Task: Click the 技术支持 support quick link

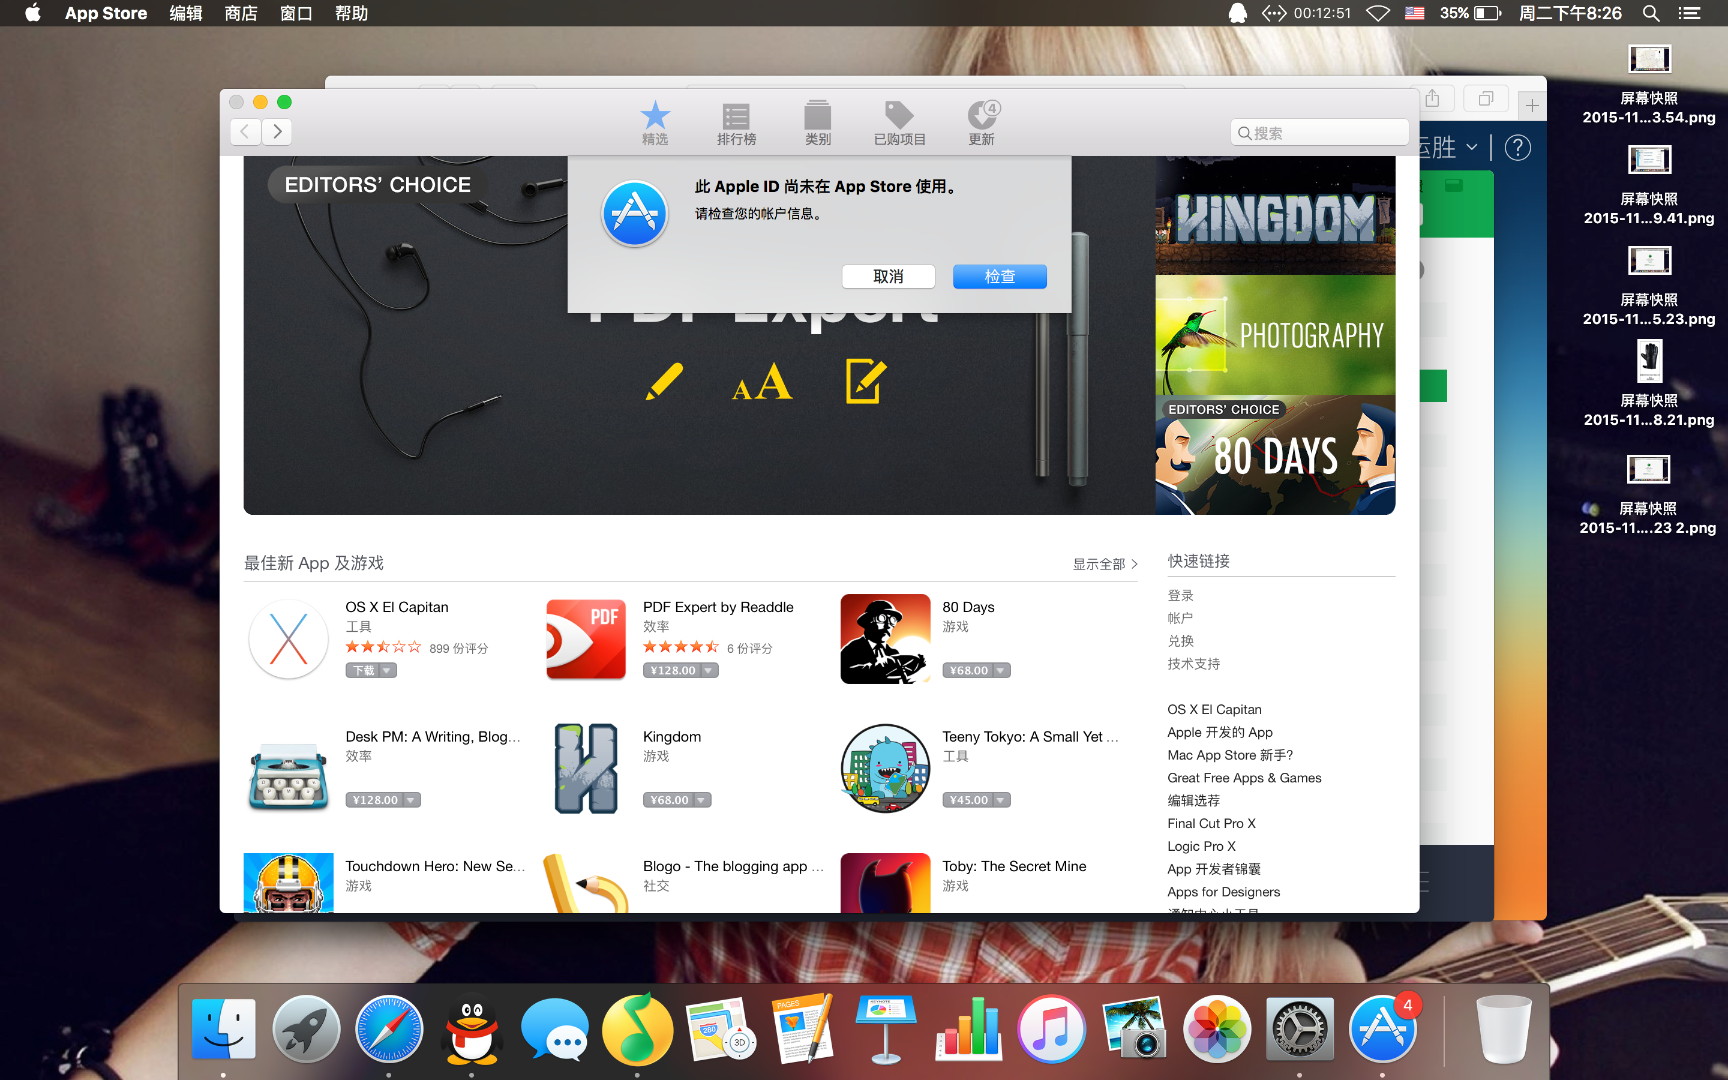Action: coord(1194,664)
